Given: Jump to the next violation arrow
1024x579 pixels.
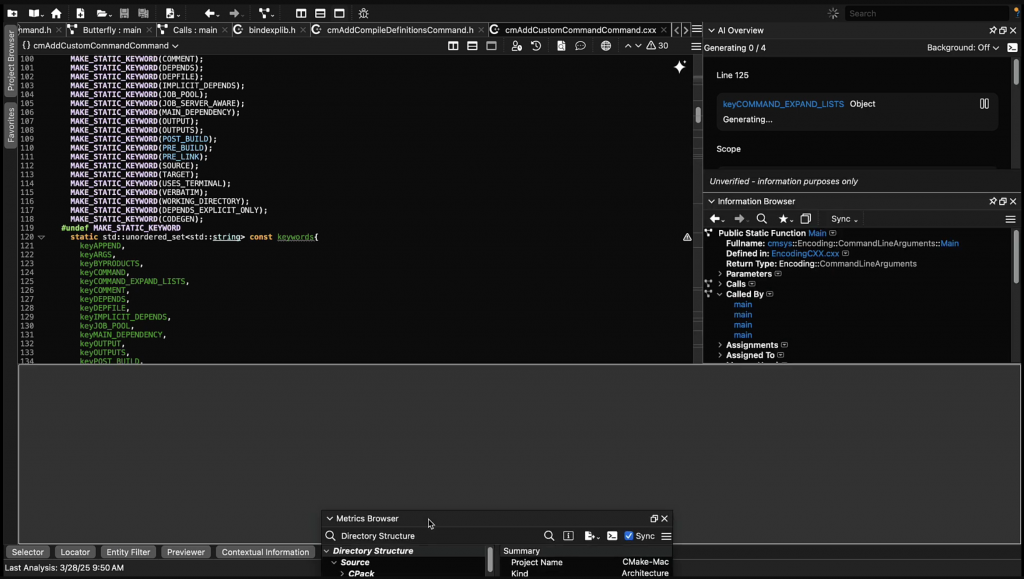Looking at the screenshot, I should tap(638, 46).
